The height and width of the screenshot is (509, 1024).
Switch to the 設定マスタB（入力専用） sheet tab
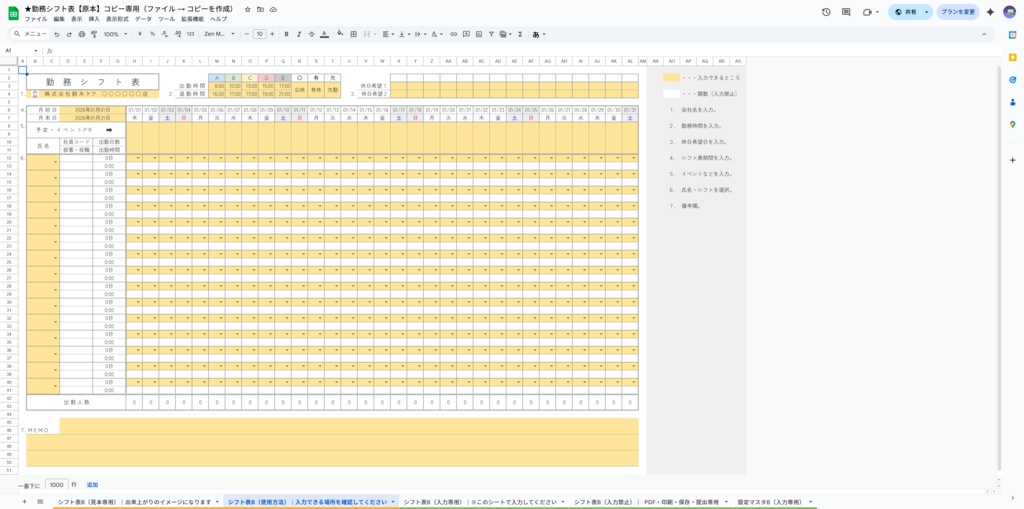(773, 502)
